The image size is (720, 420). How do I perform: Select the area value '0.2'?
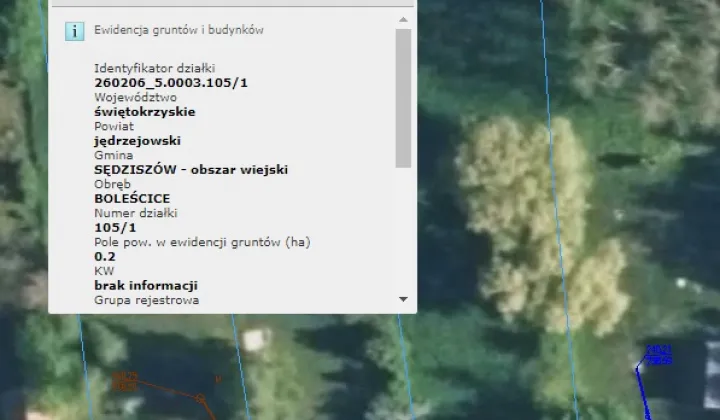tap(105, 256)
